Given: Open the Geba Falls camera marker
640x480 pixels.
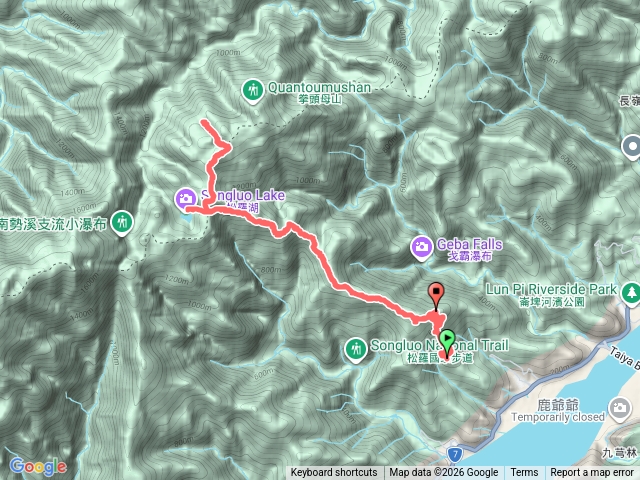Looking at the screenshot, I should click(x=422, y=247).
